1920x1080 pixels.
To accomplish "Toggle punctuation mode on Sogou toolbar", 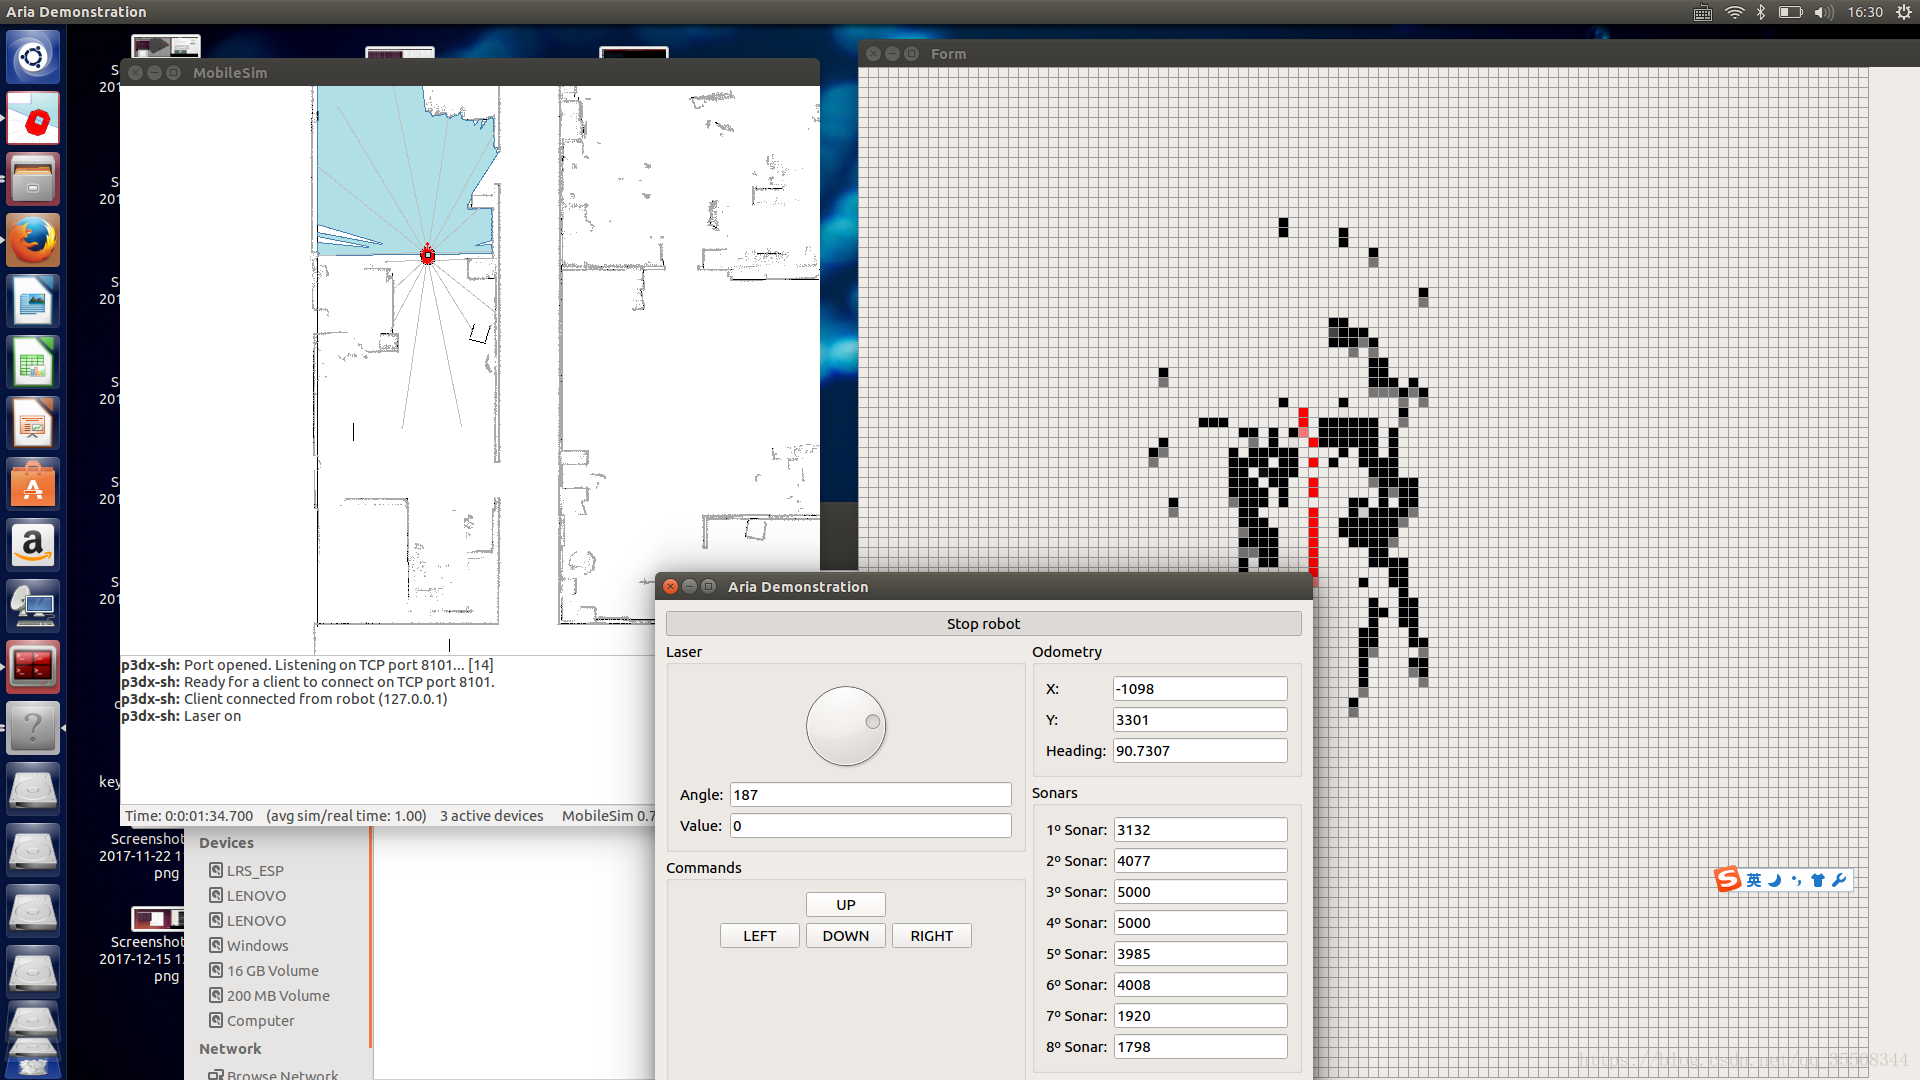I will (1797, 880).
